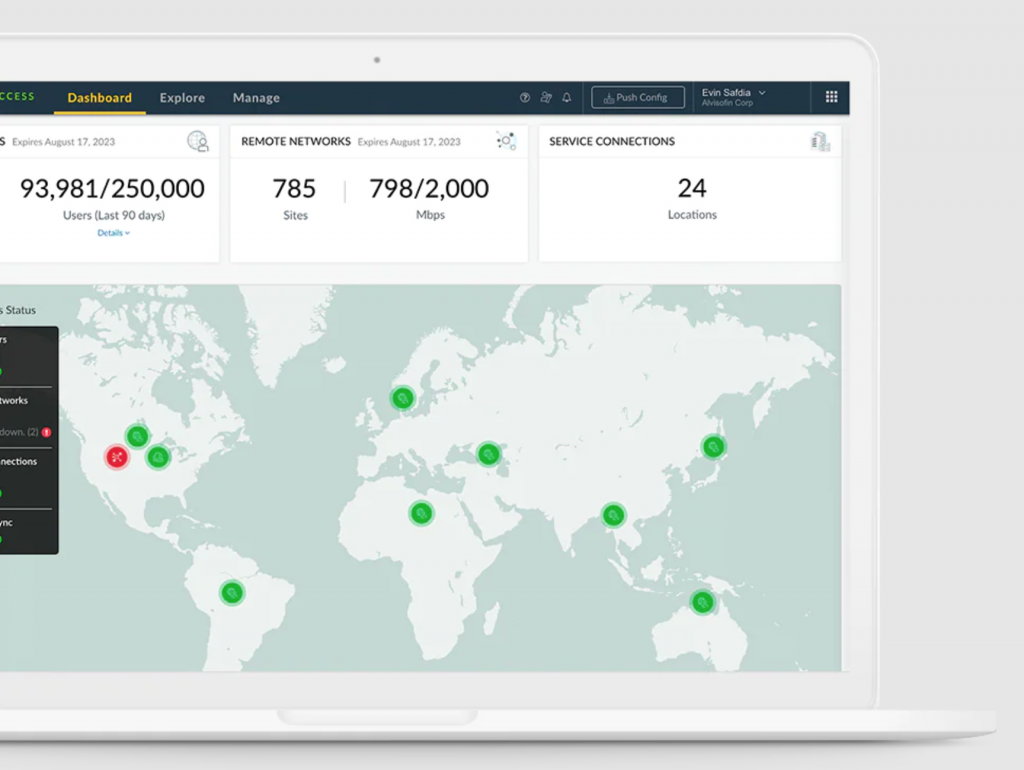Open the notifications bell
Screen dimensions: 1024x770
(567, 98)
